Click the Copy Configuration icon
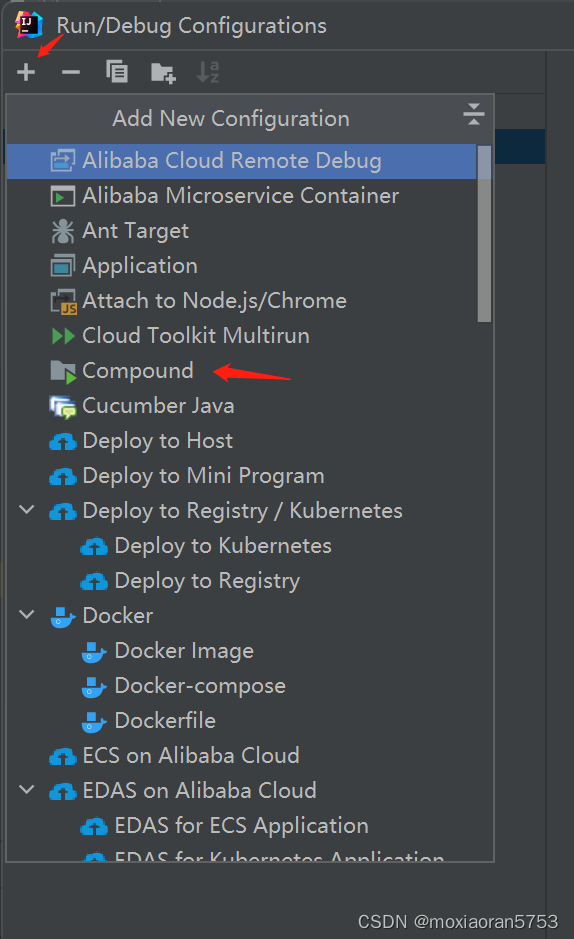The image size is (574, 939). [117, 72]
